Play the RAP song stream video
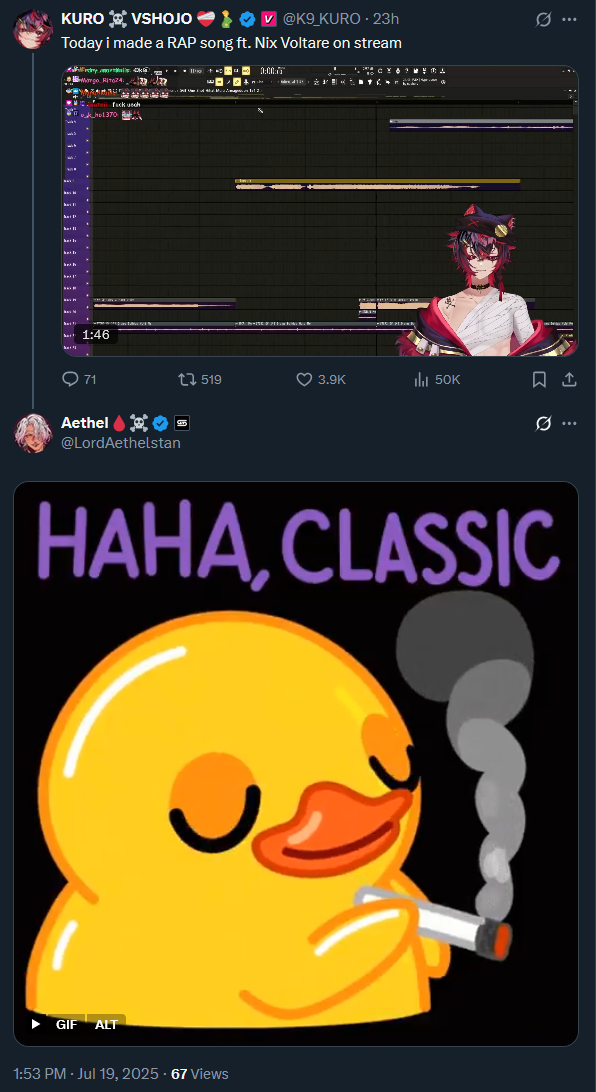The image size is (596, 1092). 320,211
